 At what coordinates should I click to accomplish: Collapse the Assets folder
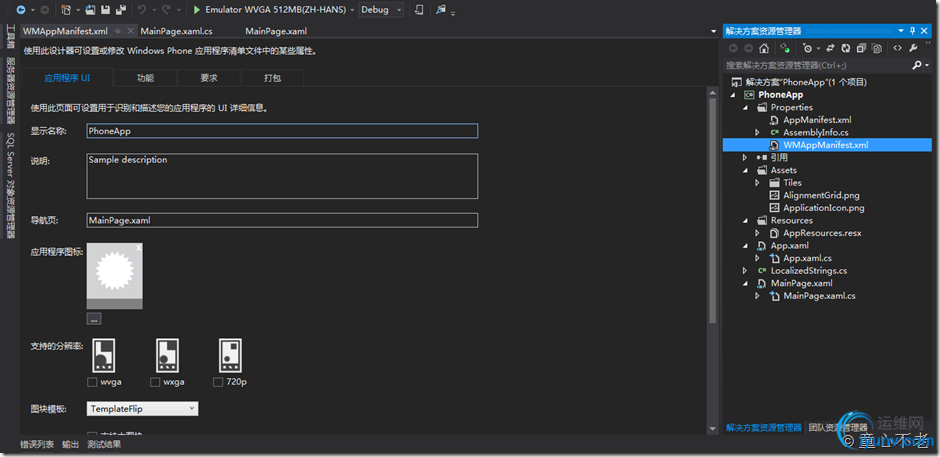(745, 170)
